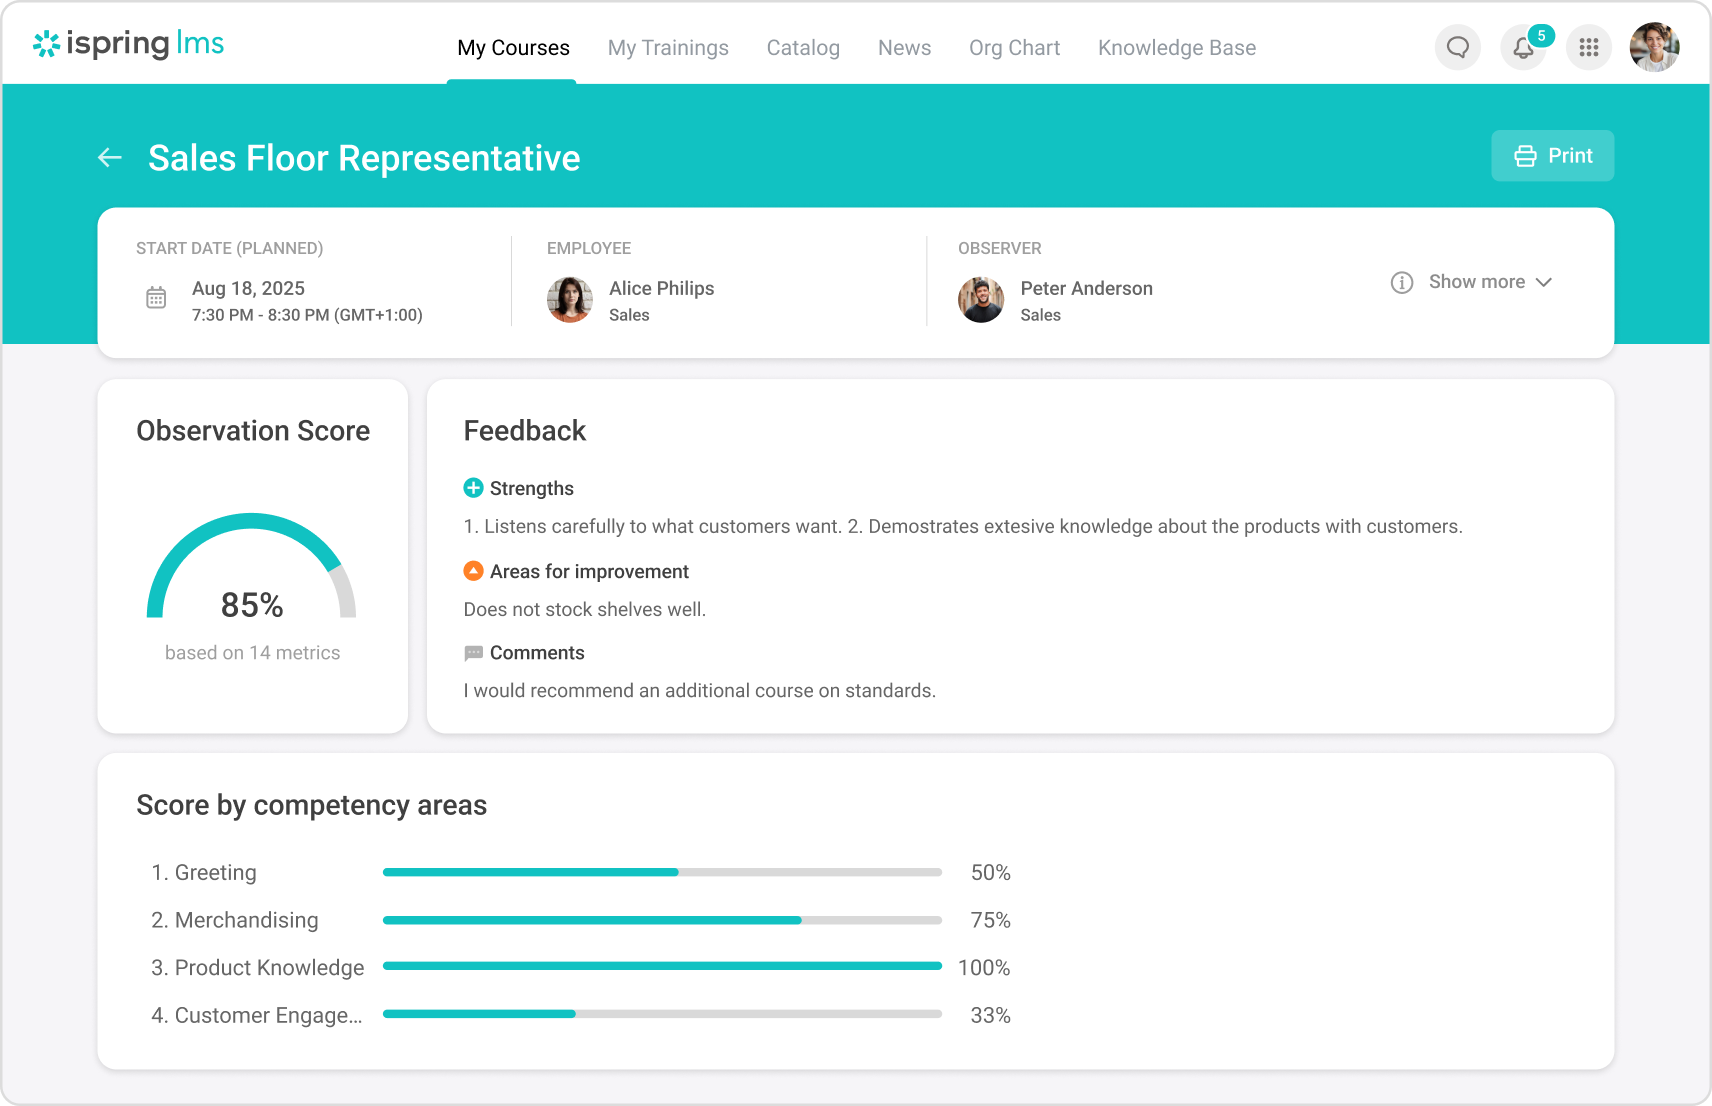Viewport: 1712px width, 1106px height.
Task: Click the 85% observation score gauge
Action: (x=252, y=567)
